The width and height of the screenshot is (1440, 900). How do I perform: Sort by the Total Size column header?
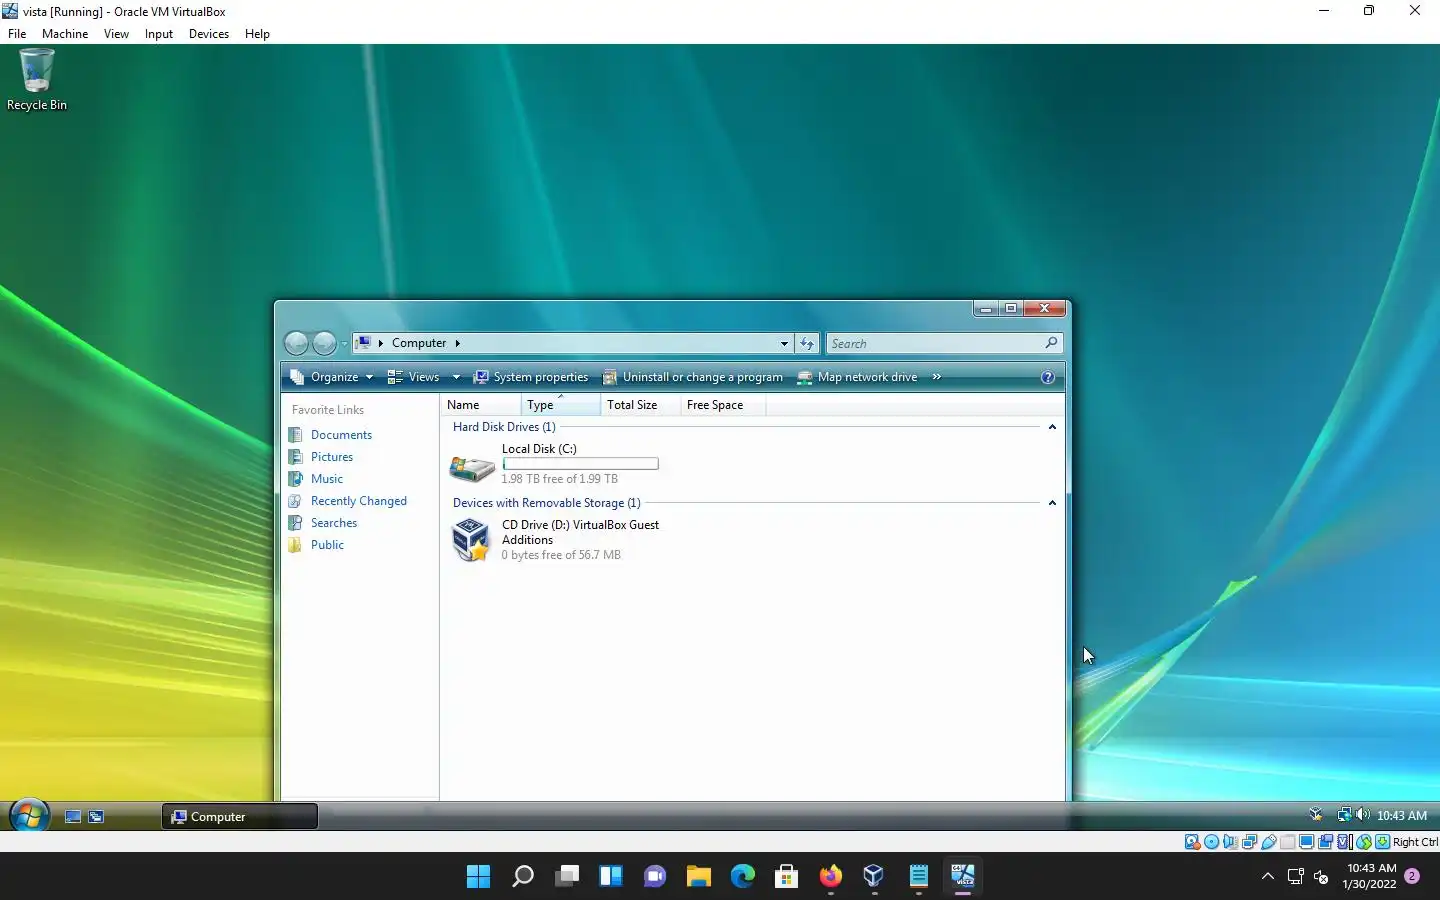point(640,405)
